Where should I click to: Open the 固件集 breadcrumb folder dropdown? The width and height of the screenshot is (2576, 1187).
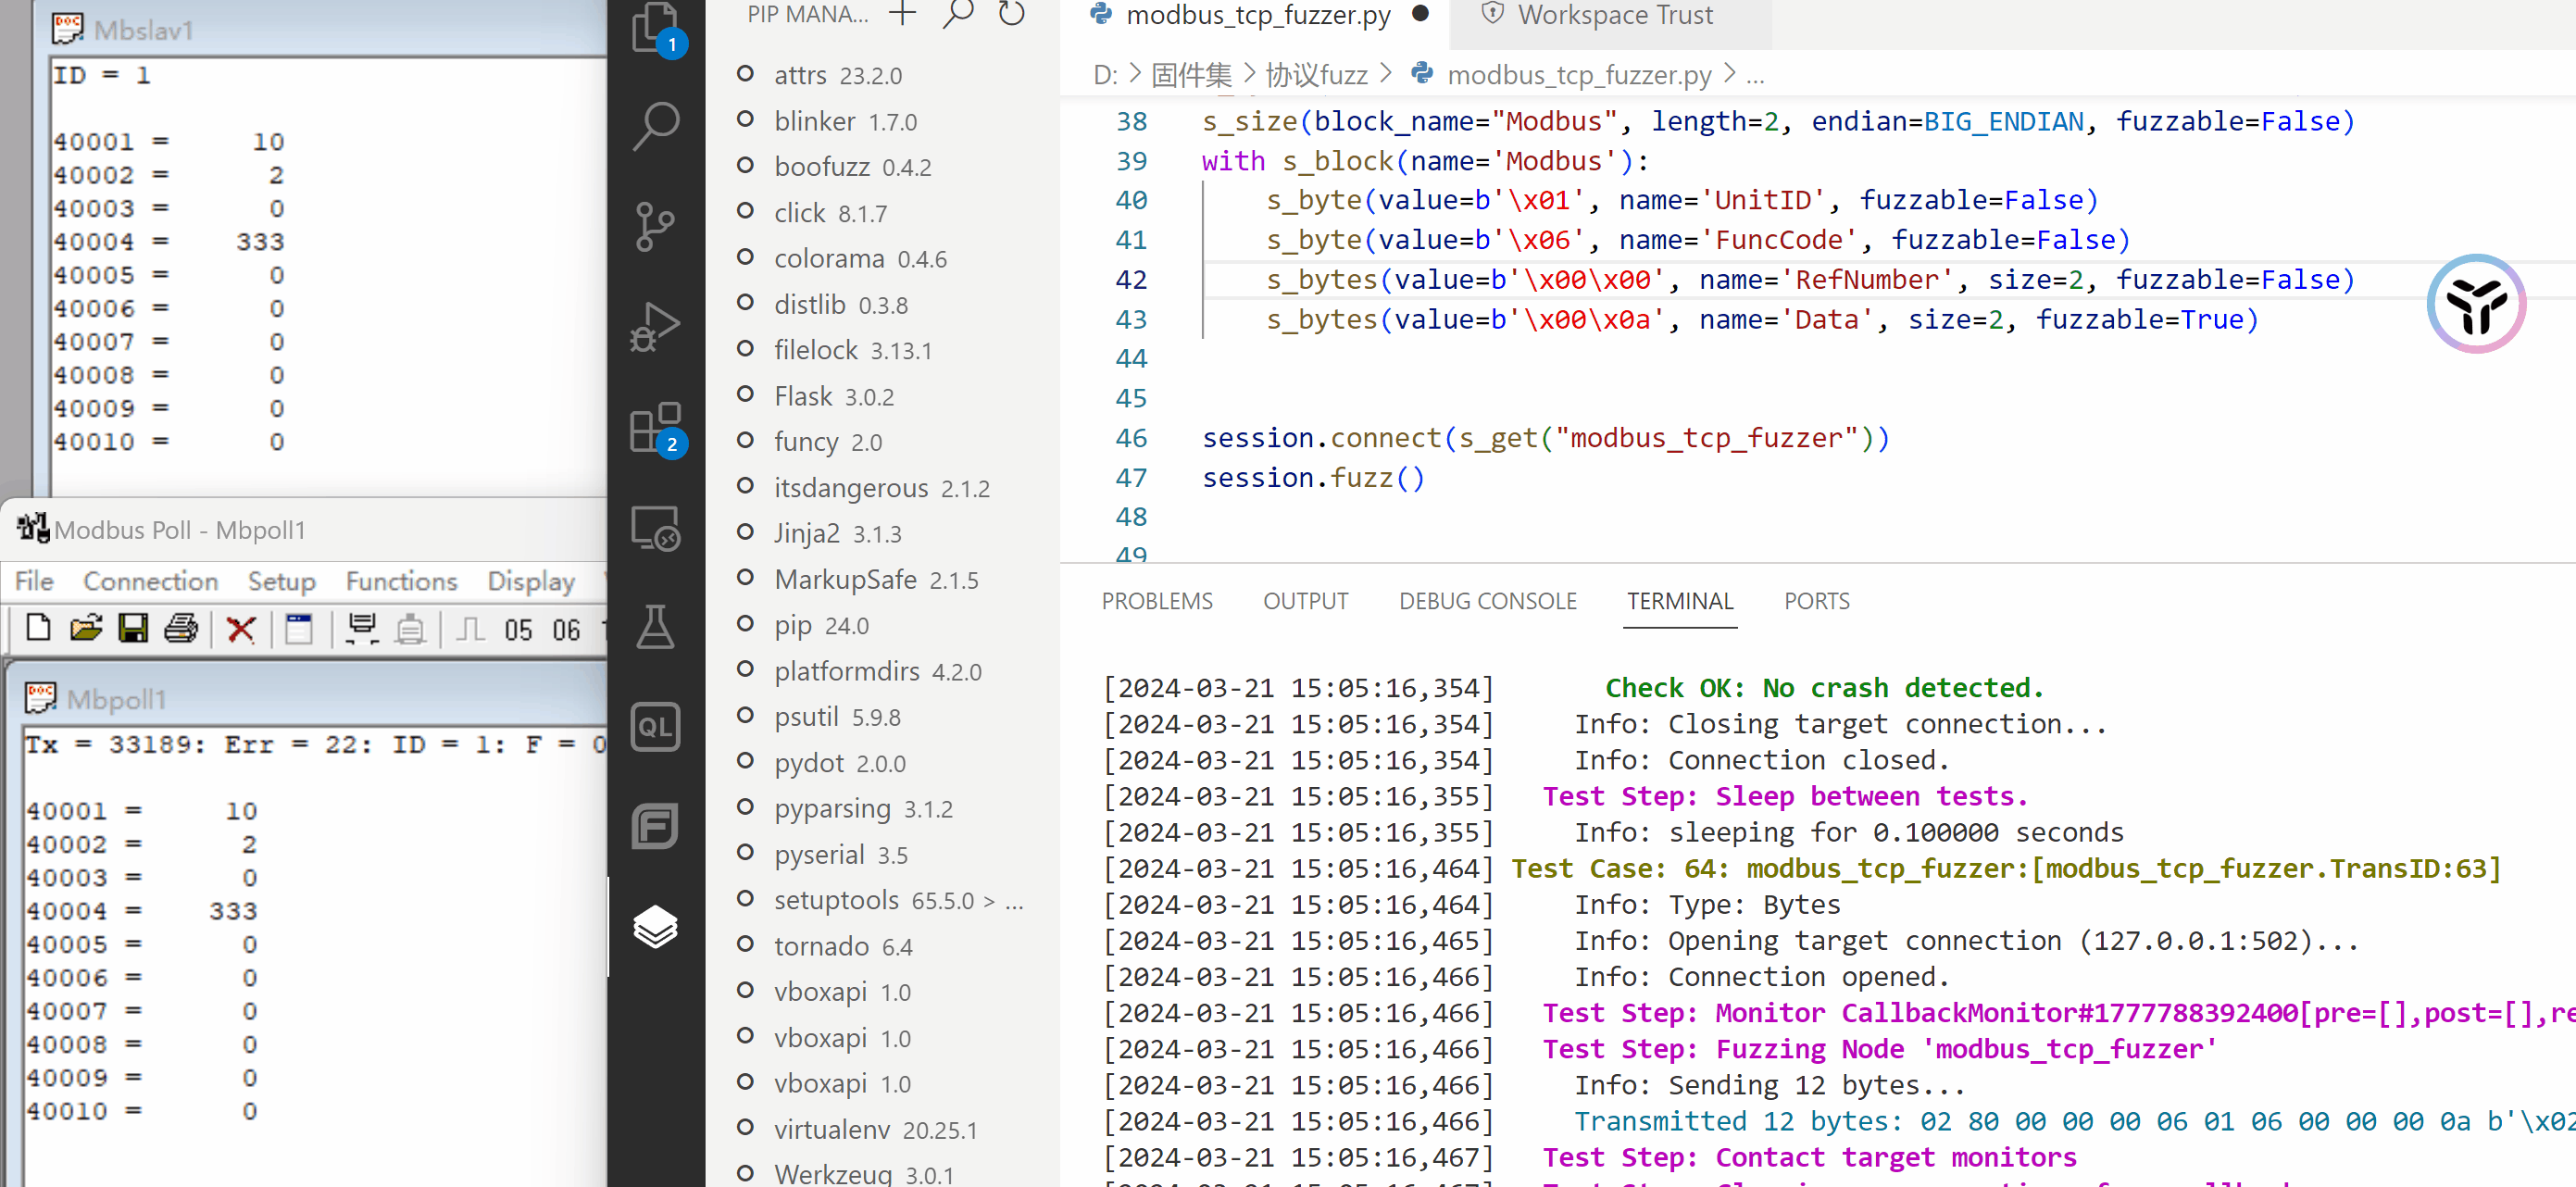1190,75
